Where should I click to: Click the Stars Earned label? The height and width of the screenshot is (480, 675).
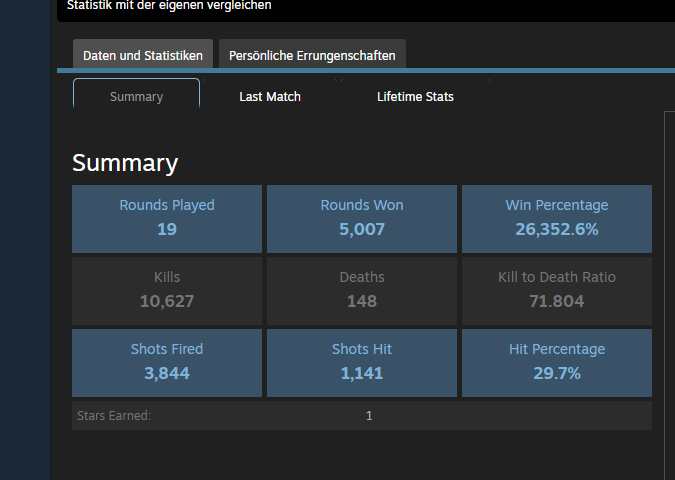(114, 416)
